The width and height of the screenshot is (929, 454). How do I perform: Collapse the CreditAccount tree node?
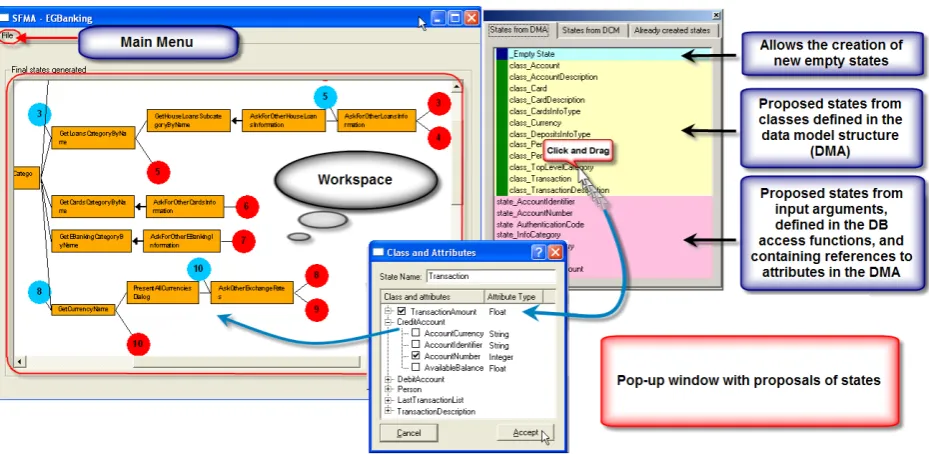click(x=389, y=322)
